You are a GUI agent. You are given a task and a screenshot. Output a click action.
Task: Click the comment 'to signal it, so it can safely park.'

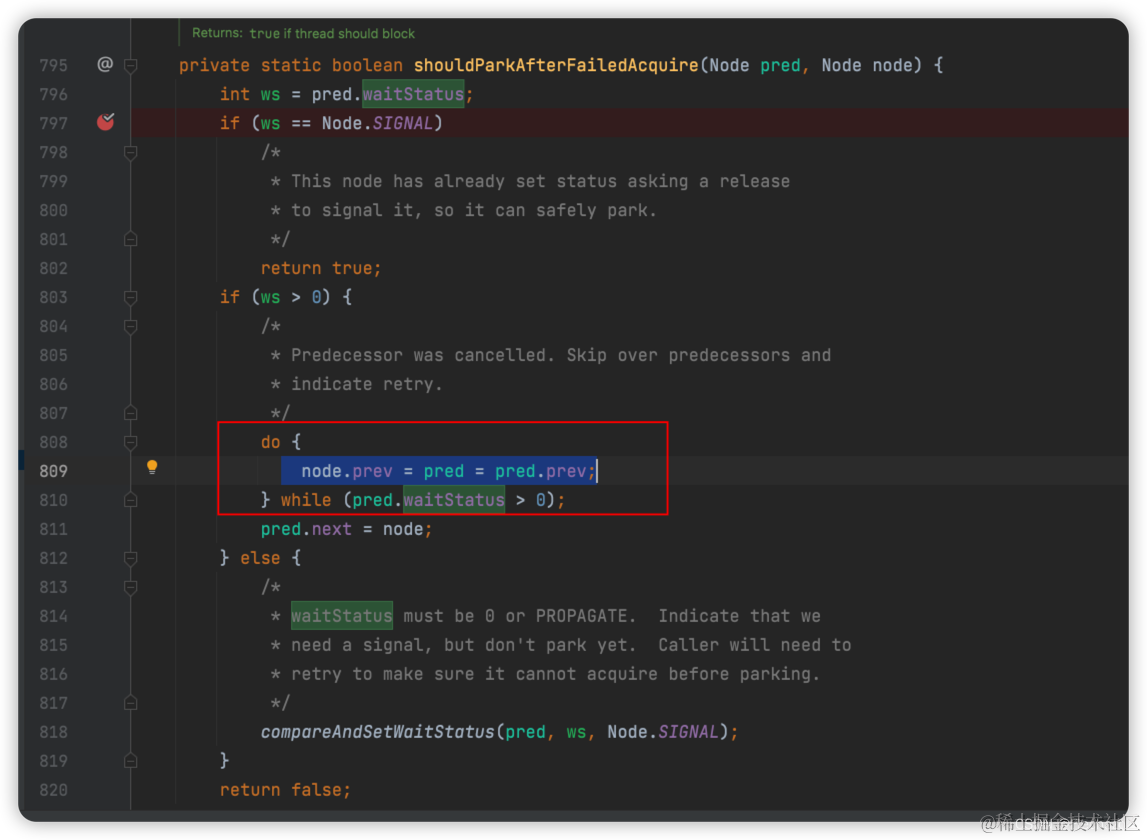(474, 211)
